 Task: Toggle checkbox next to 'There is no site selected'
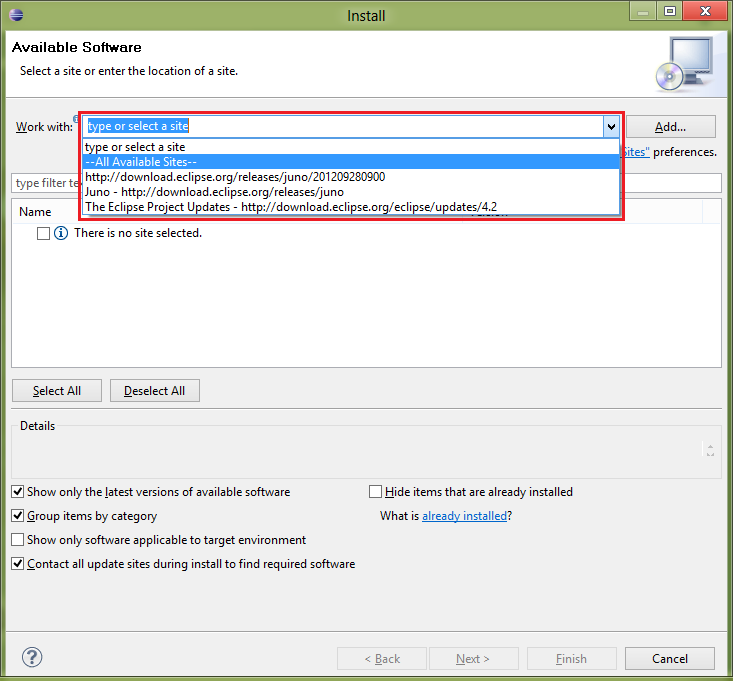(x=43, y=233)
